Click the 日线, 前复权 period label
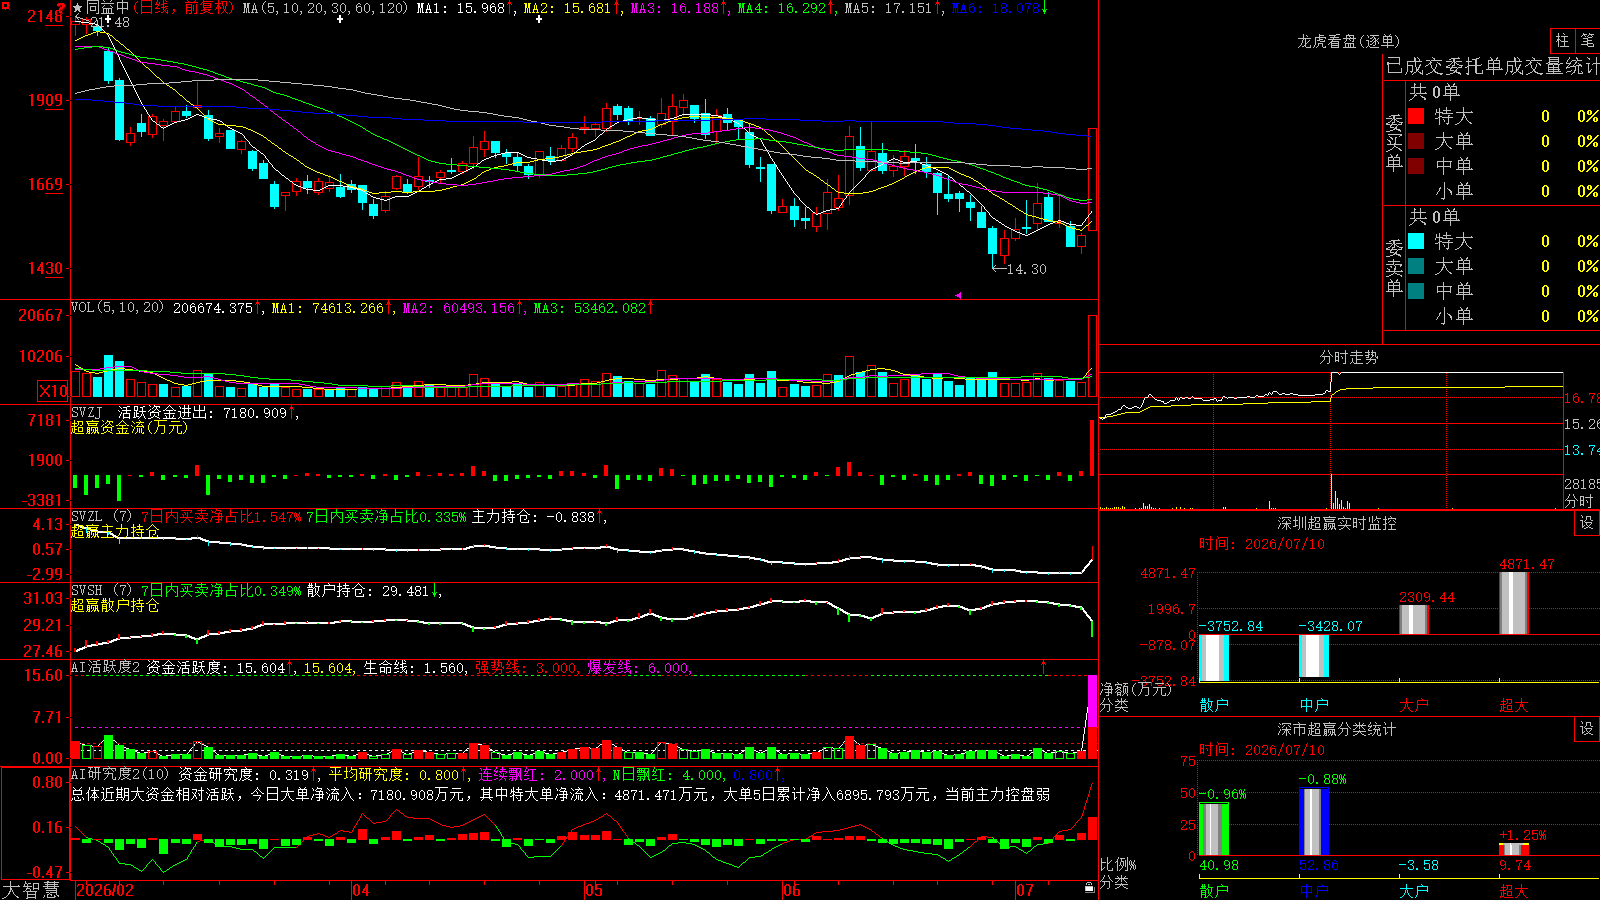1600x900 pixels. click(x=184, y=8)
